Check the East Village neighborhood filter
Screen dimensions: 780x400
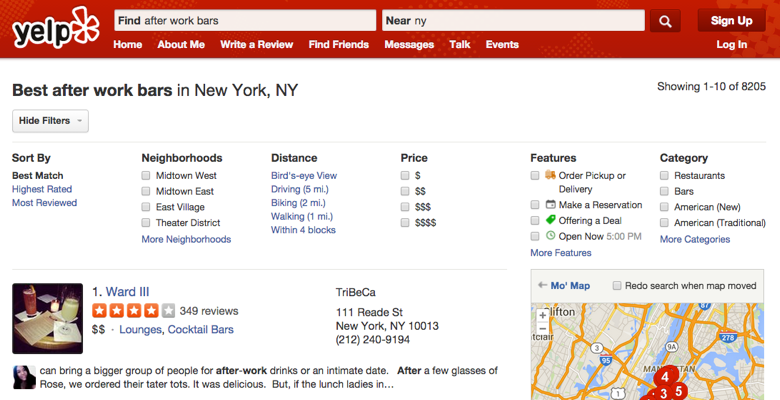pos(146,207)
